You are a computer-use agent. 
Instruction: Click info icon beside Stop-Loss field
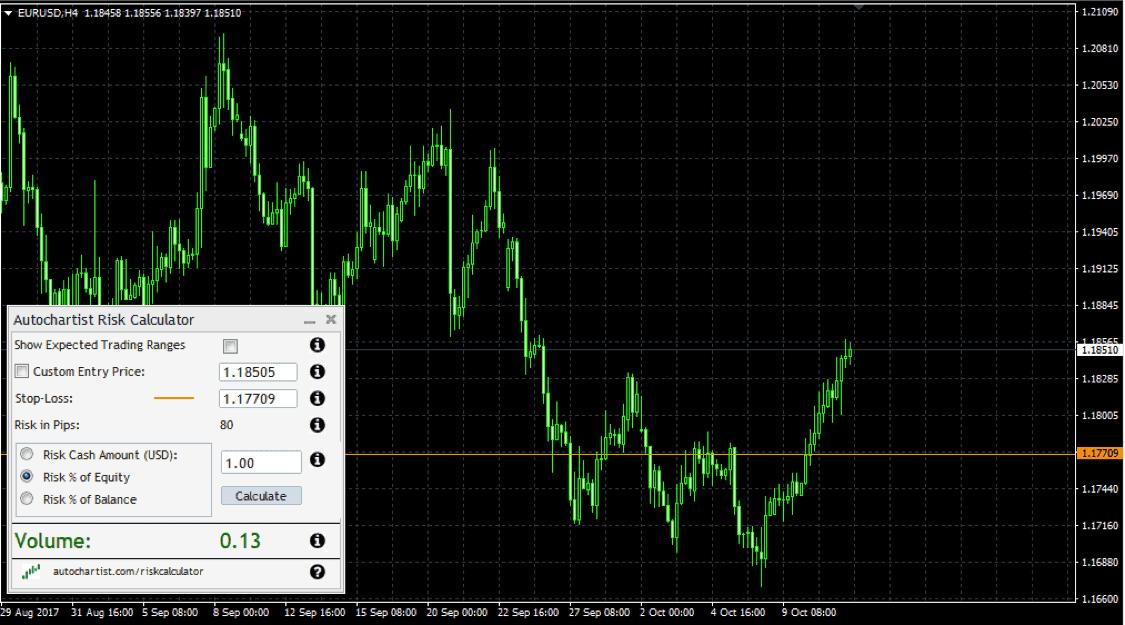pyautogui.click(x=317, y=398)
